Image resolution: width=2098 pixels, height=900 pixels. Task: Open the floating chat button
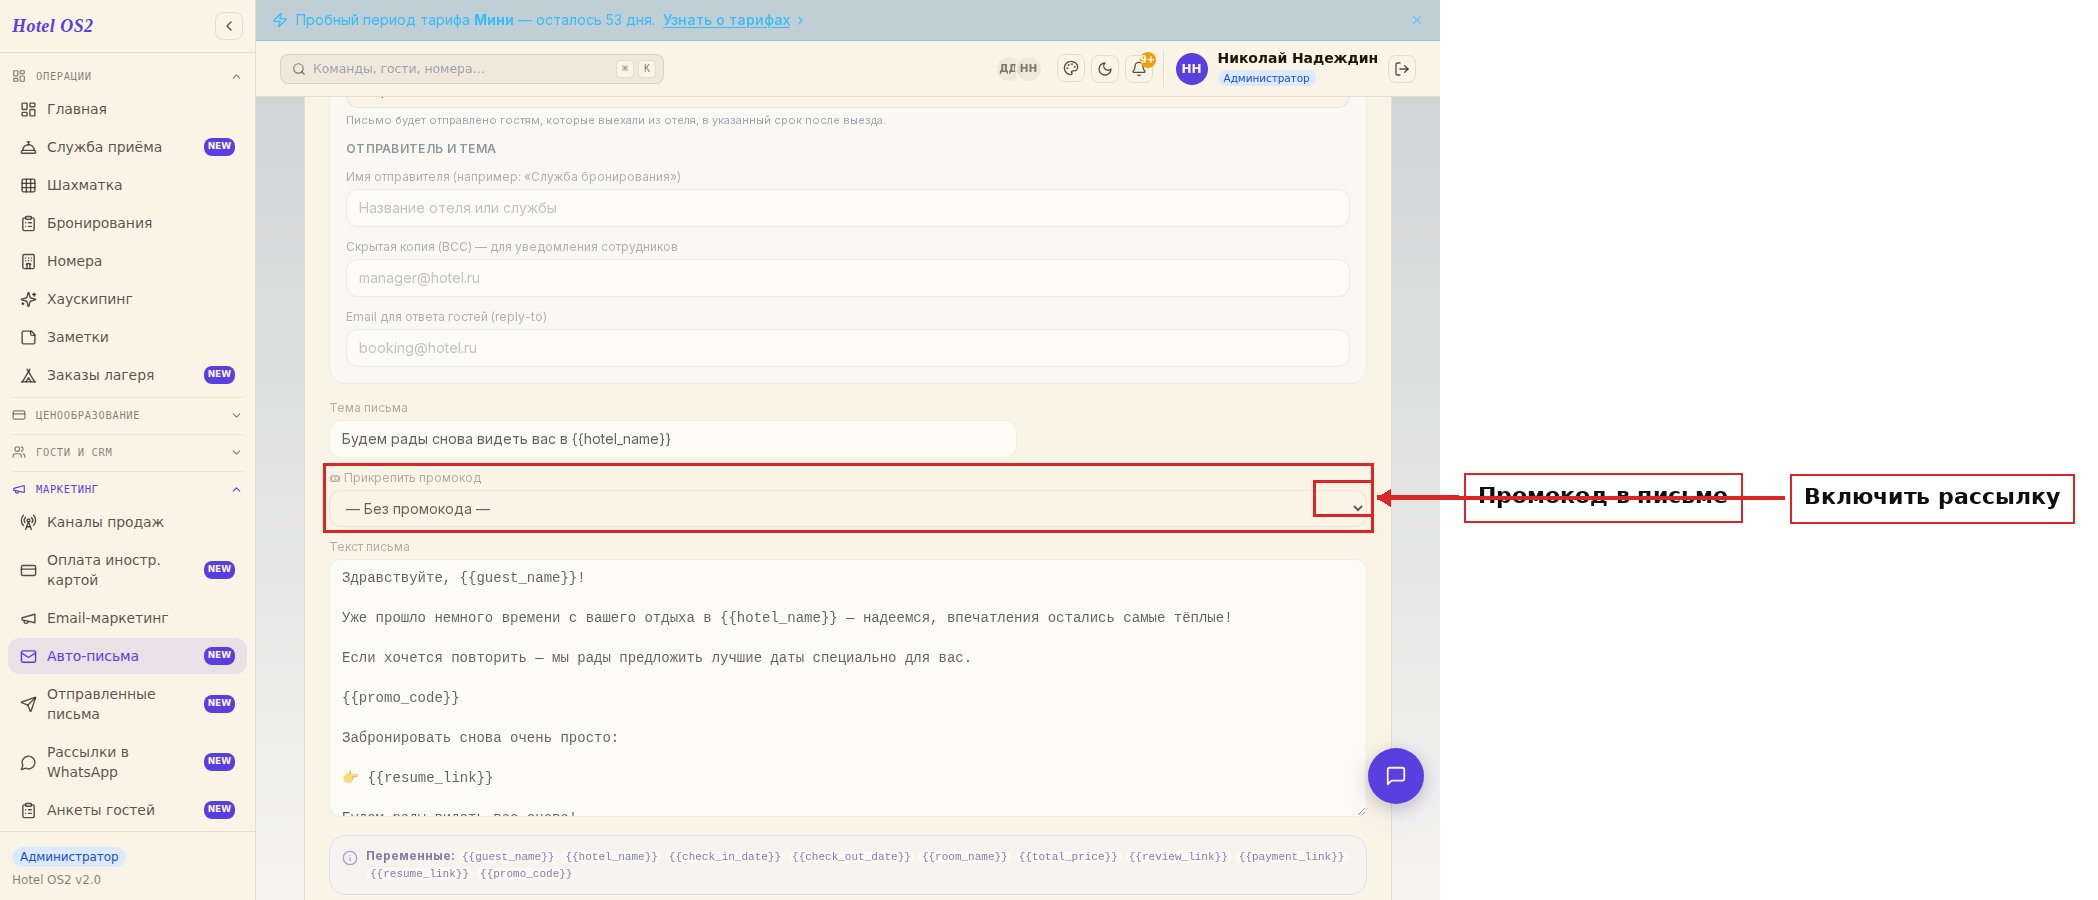point(1395,776)
